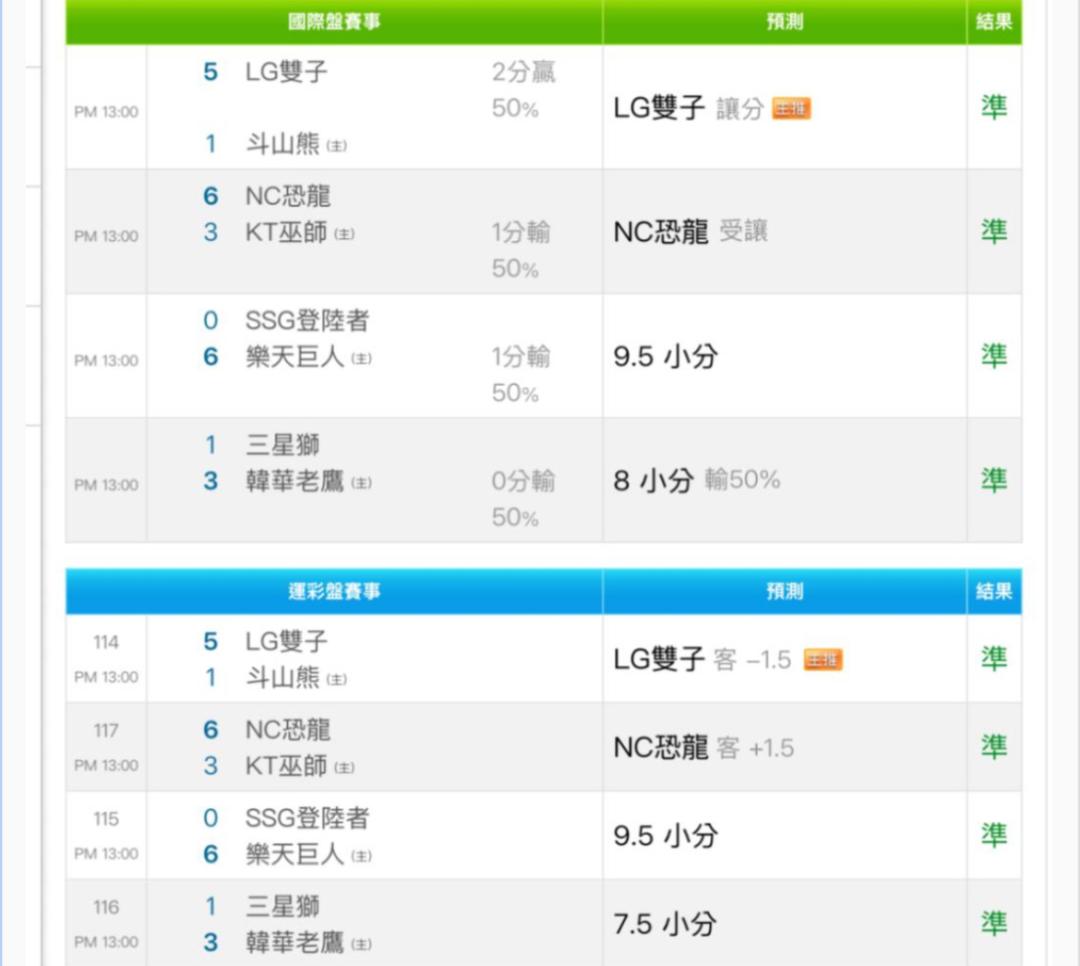
Task: Click match number 115
Action: [106, 819]
